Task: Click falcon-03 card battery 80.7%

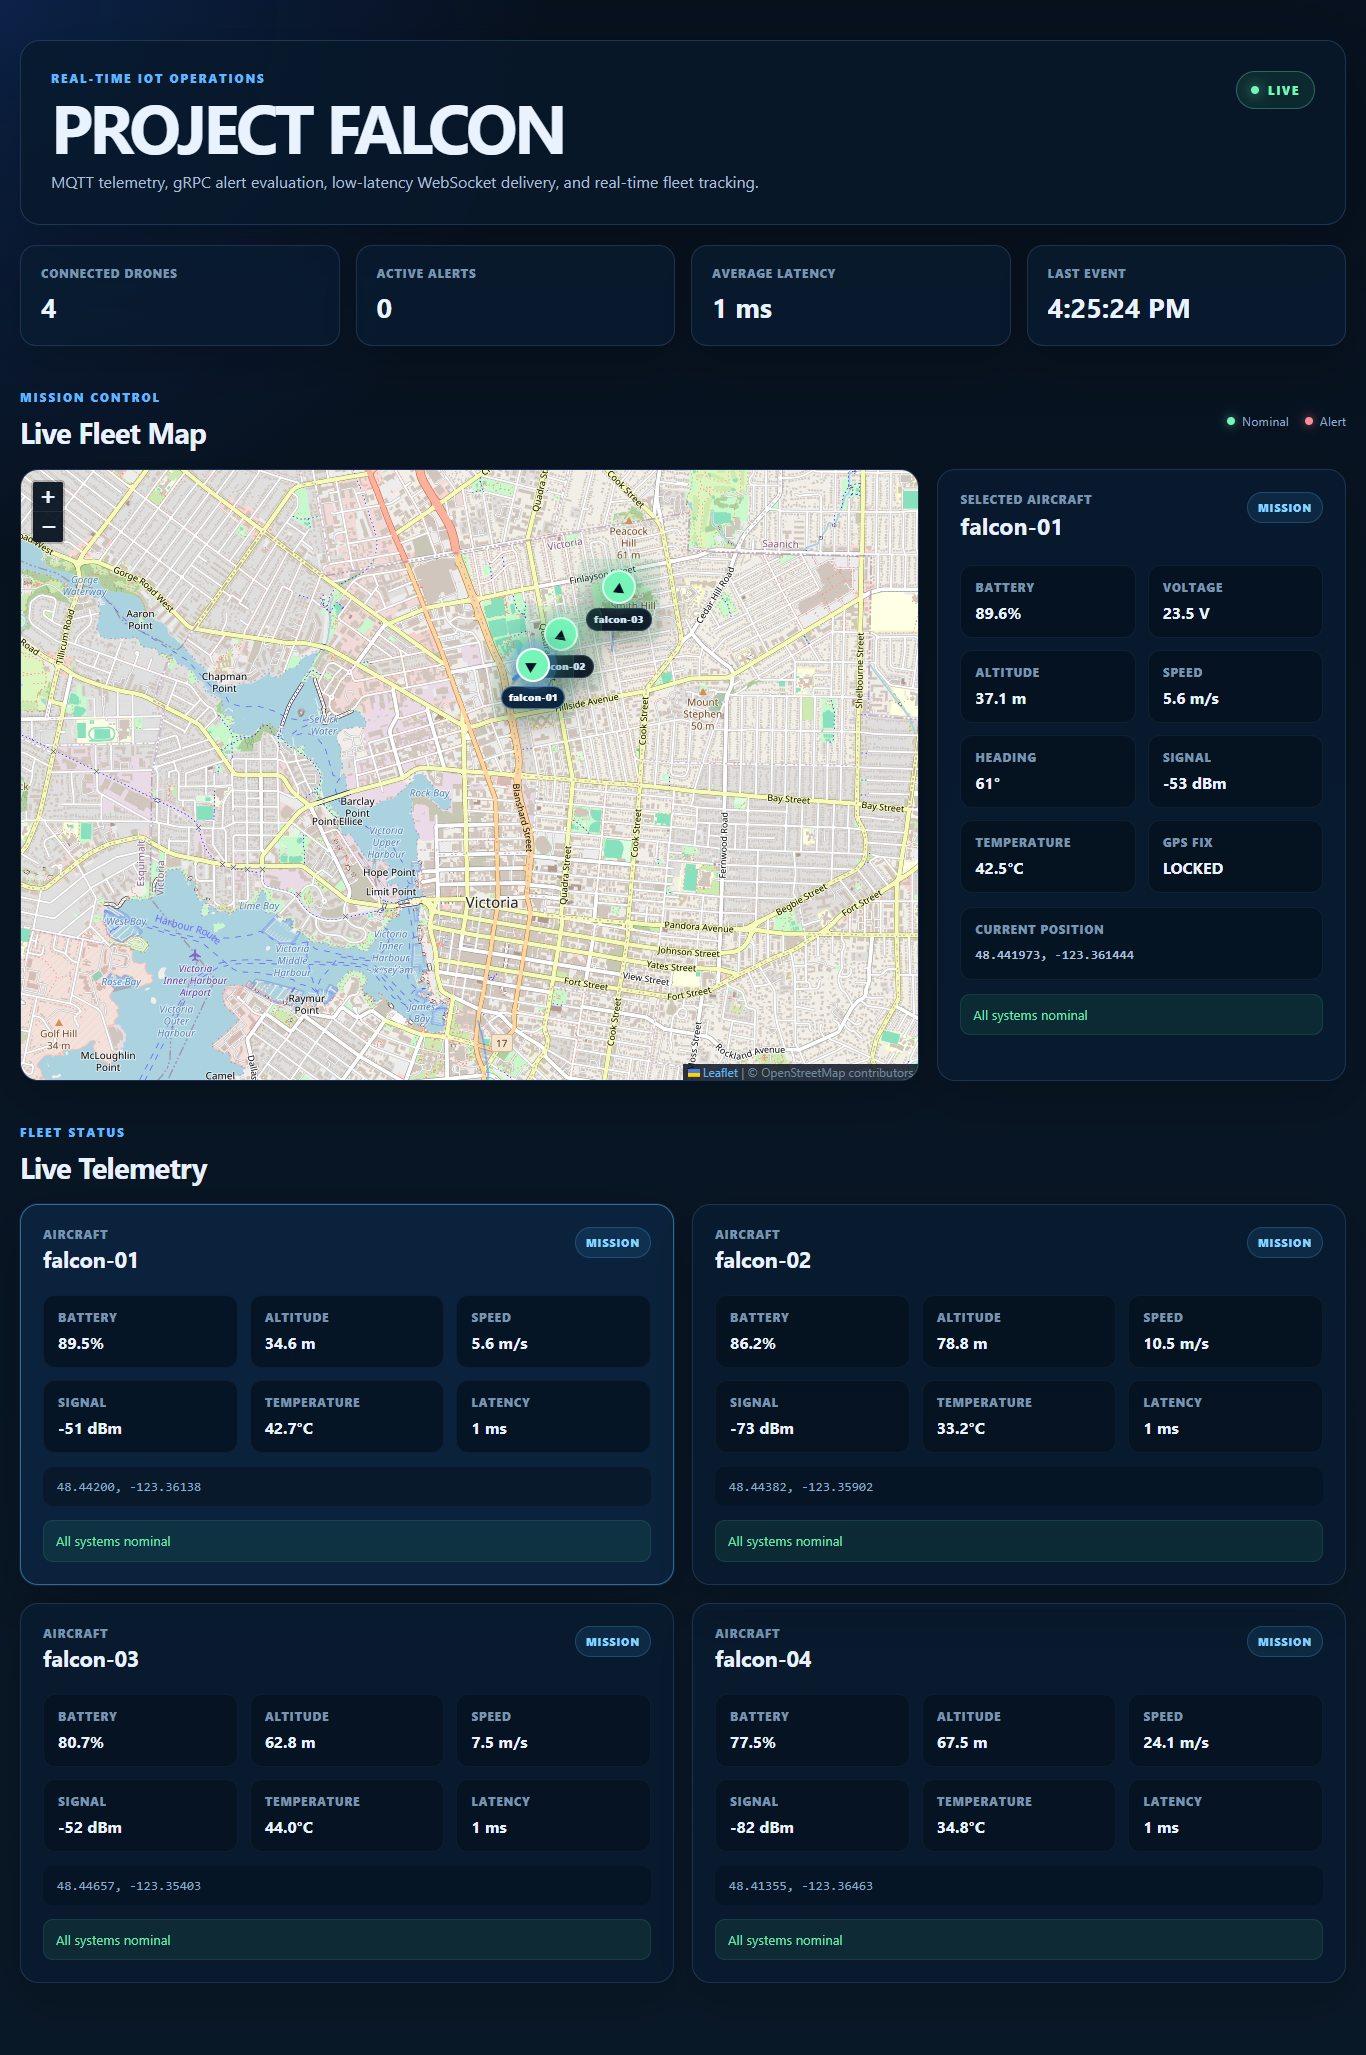Action: [x=81, y=1743]
